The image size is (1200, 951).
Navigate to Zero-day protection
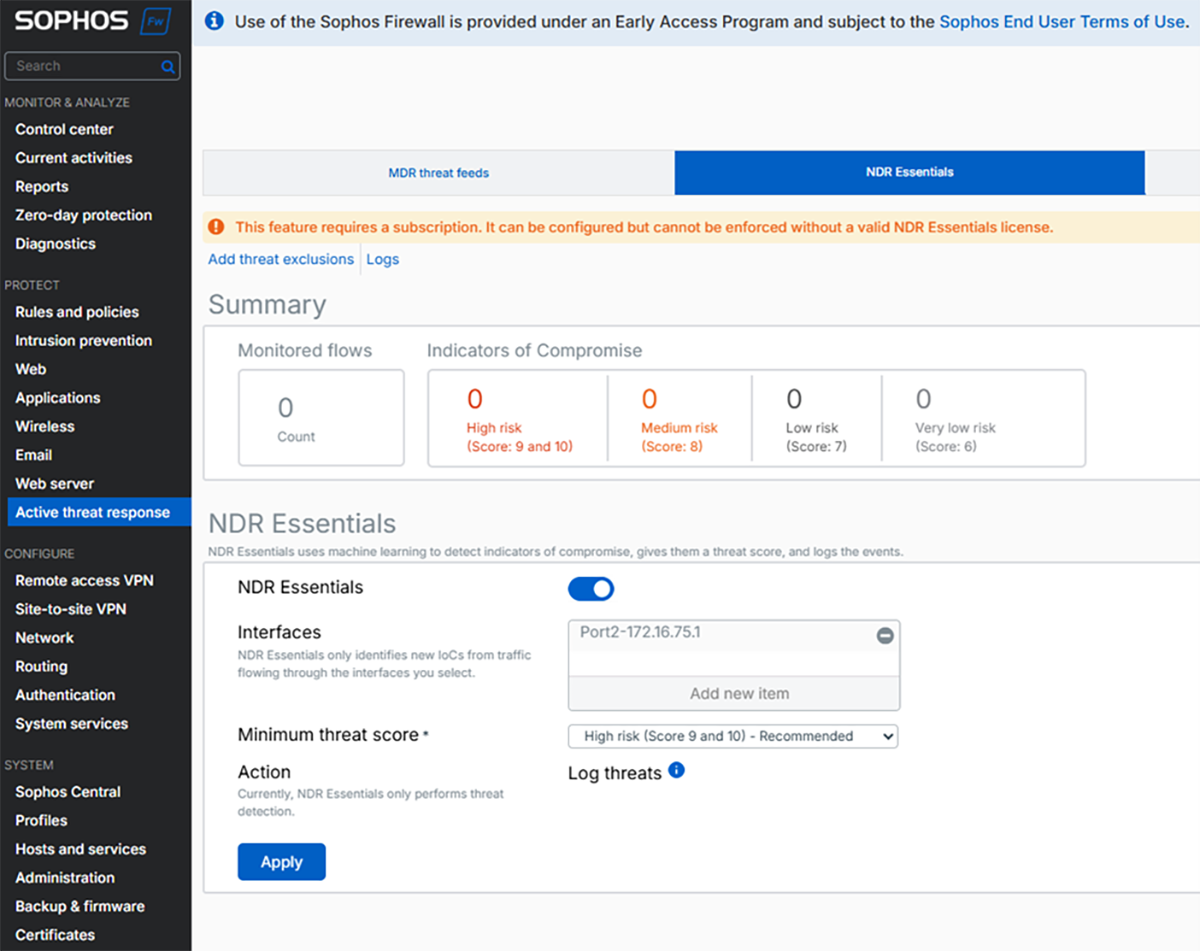[83, 215]
